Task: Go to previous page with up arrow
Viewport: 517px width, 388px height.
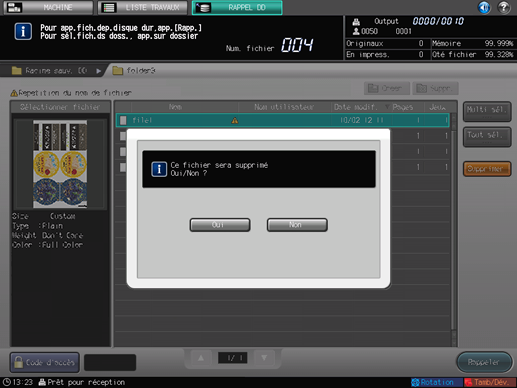Action: pos(201,358)
